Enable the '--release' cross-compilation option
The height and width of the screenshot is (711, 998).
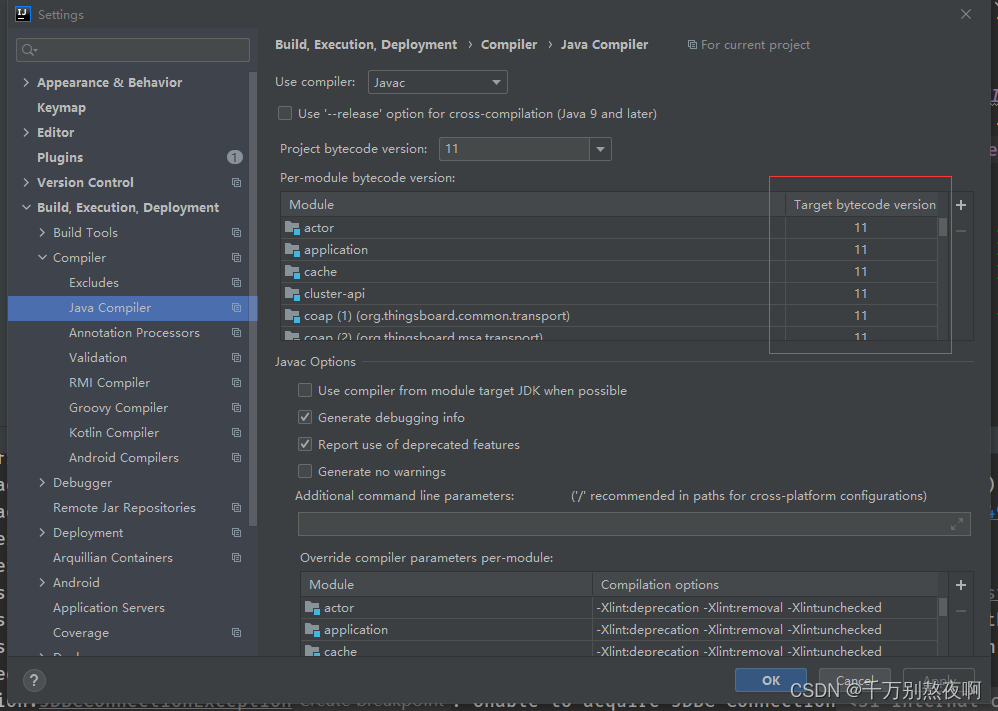point(285,113)
